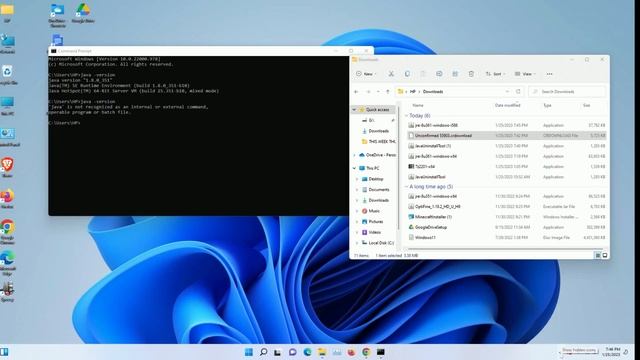The image size is (640, 360).
Task: Sort files by the Type column header
Action: point(547,105)
